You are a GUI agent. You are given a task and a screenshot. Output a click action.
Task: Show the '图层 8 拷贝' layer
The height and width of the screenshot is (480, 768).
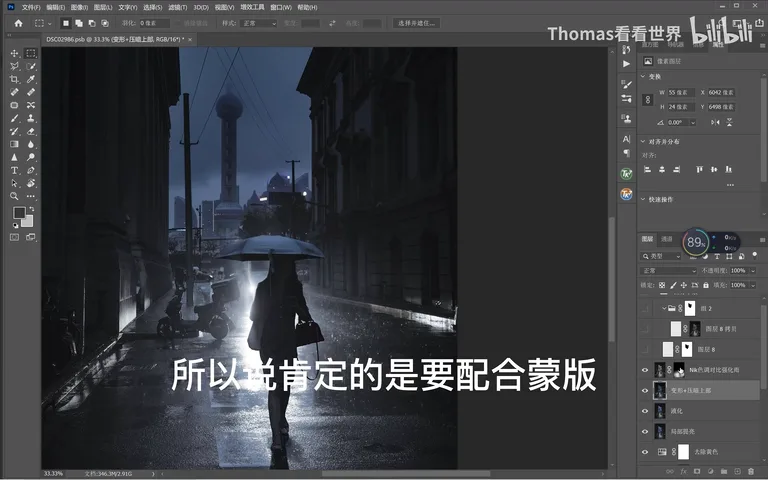click(645, 329)
